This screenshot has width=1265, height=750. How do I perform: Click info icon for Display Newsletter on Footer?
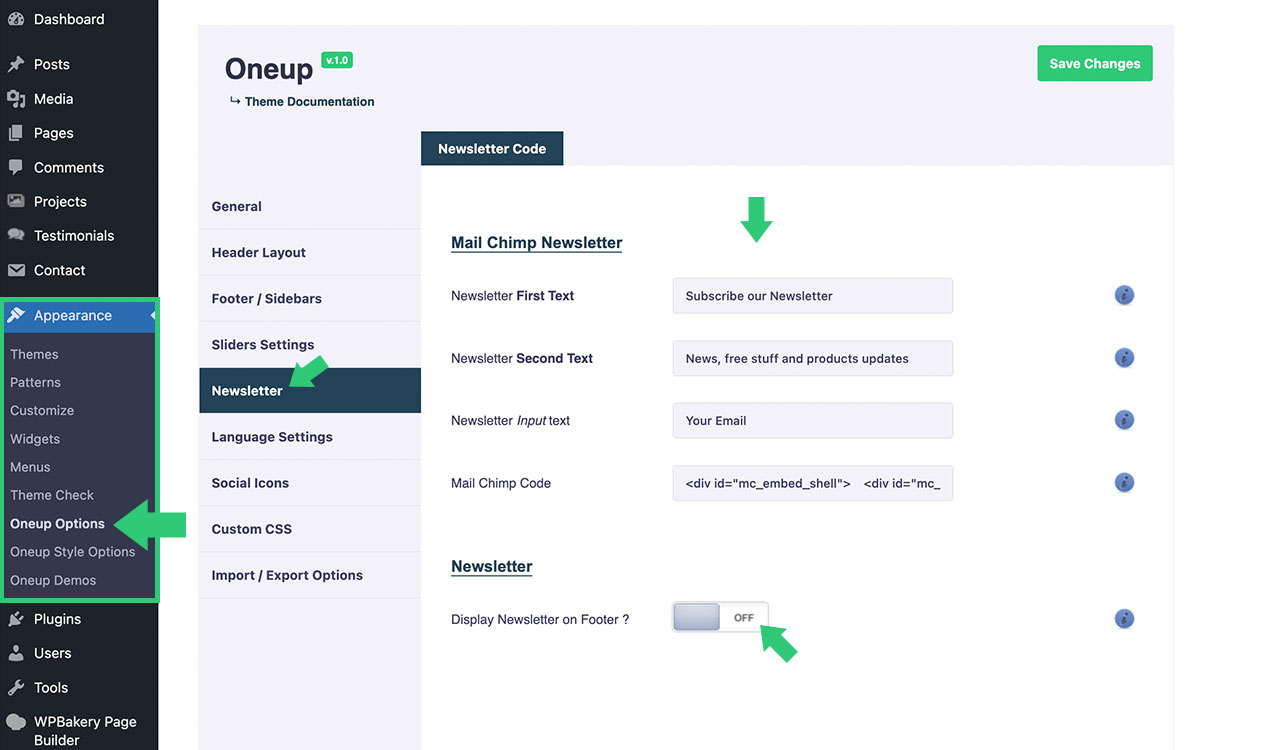(x=1124, y=619)
